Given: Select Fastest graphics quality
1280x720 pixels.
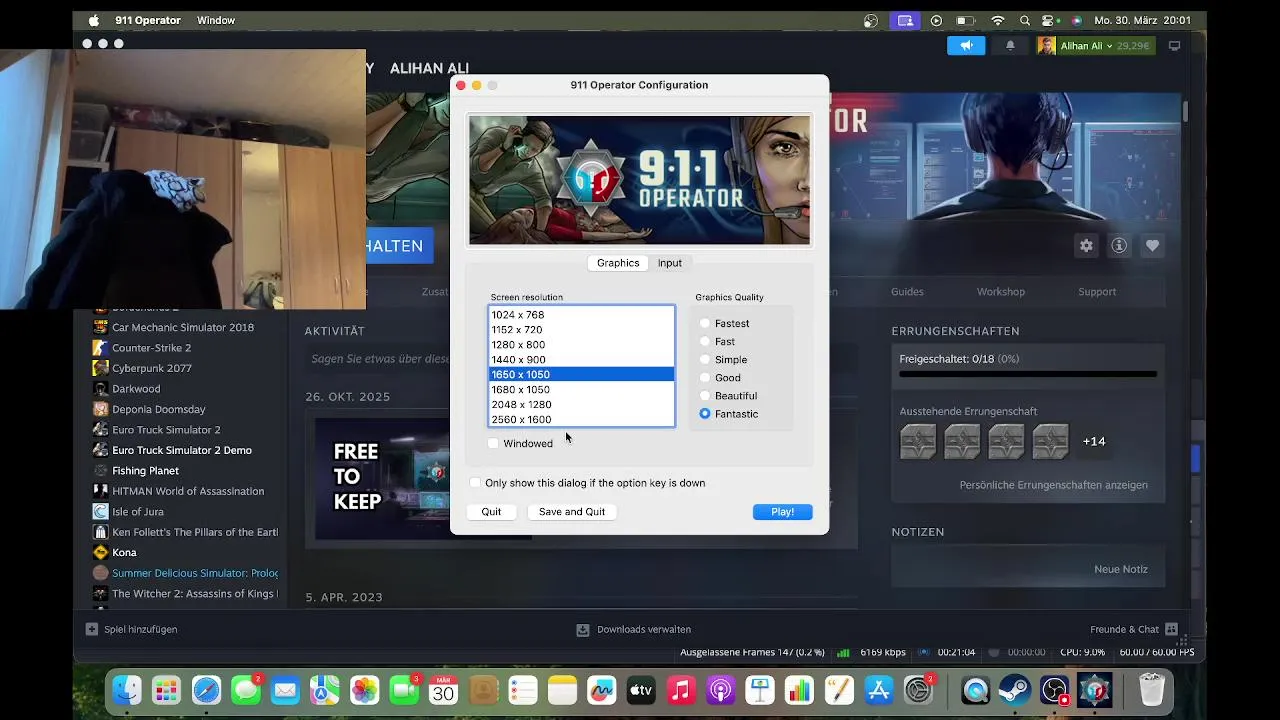Looking at the screenshot, I should [x=705, y=323].
